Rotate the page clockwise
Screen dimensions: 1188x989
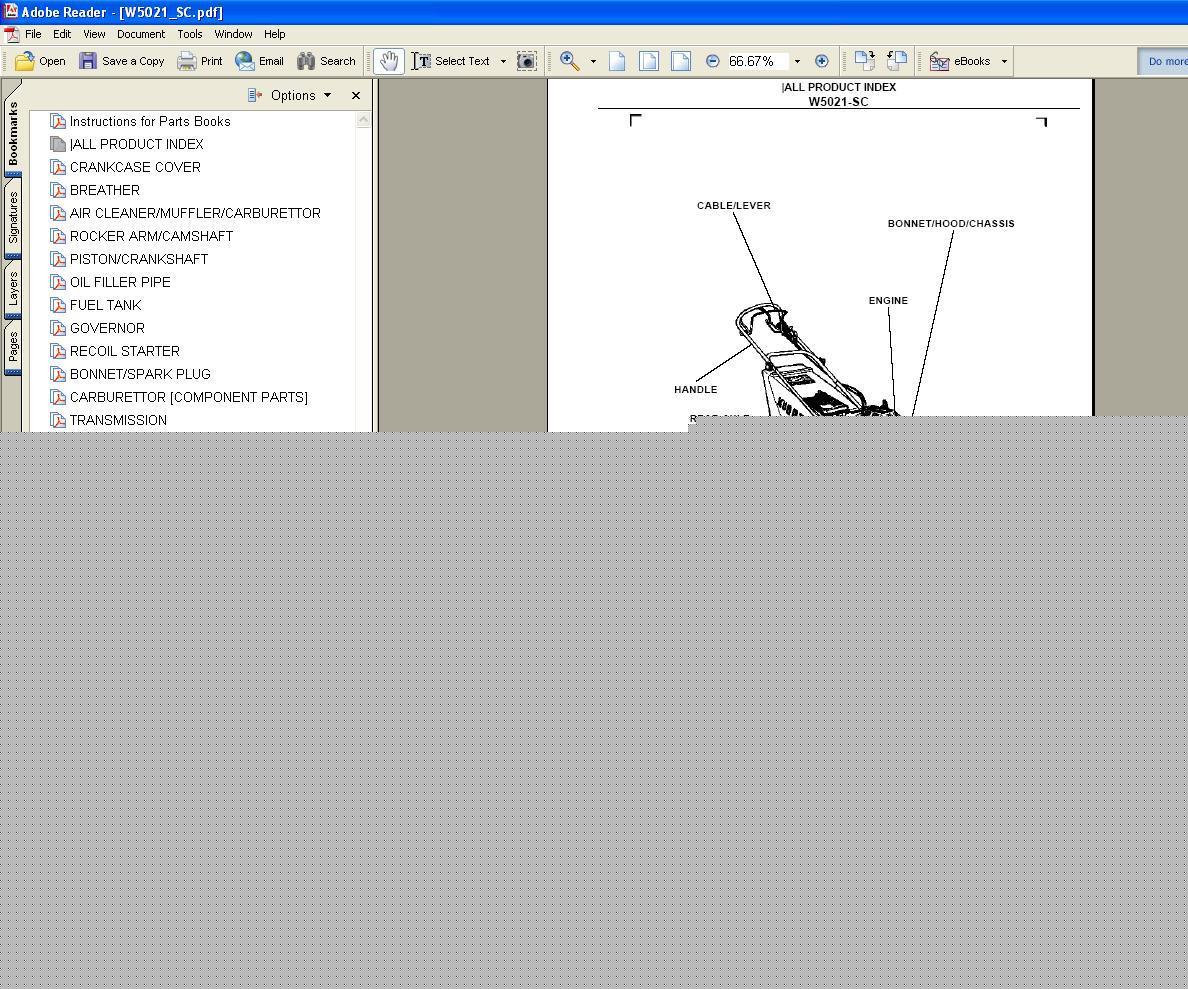864,61
